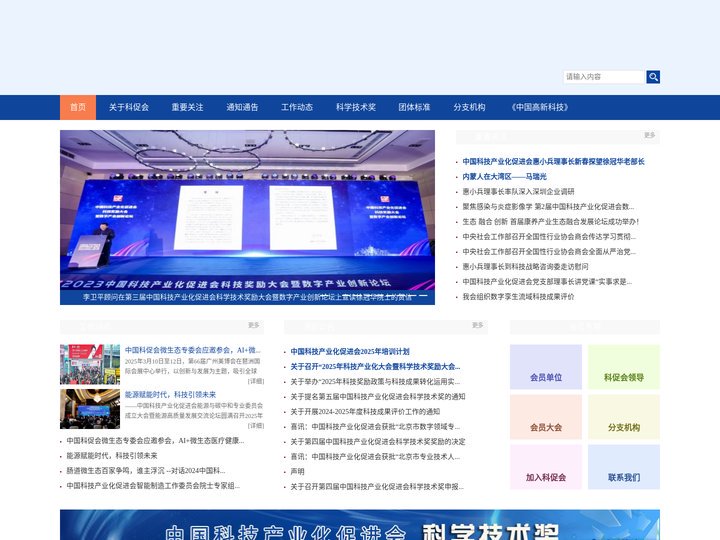Open notice 中国科技产业化促进会2025年培训计划
720x540 pixels.
(x=350, y=352)
